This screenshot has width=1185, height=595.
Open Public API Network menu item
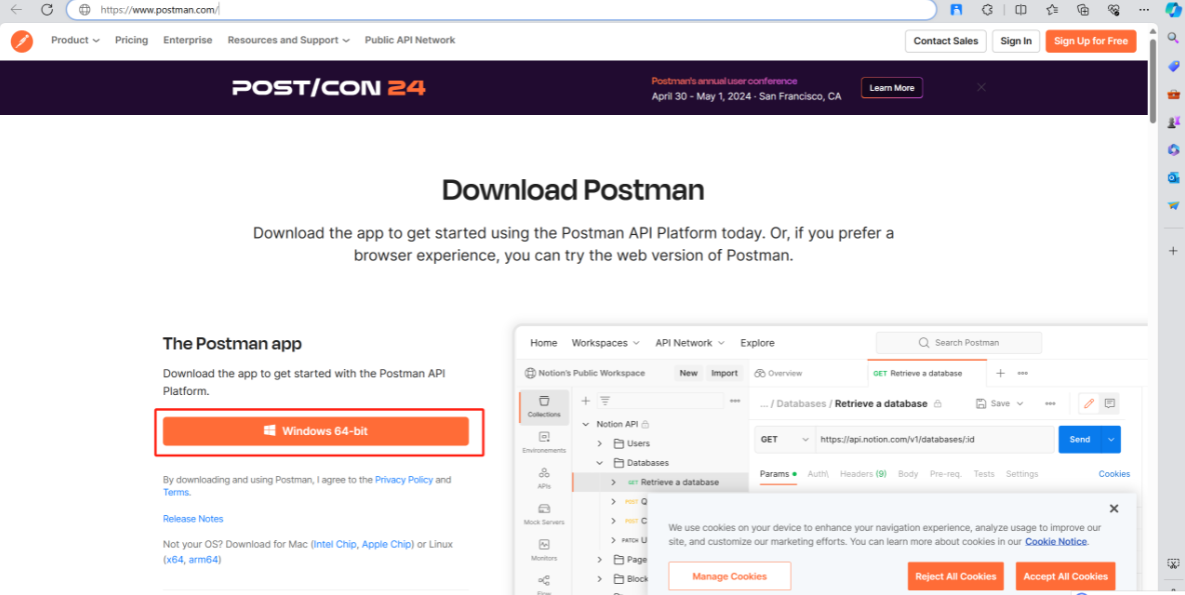[x=410, y=40]
